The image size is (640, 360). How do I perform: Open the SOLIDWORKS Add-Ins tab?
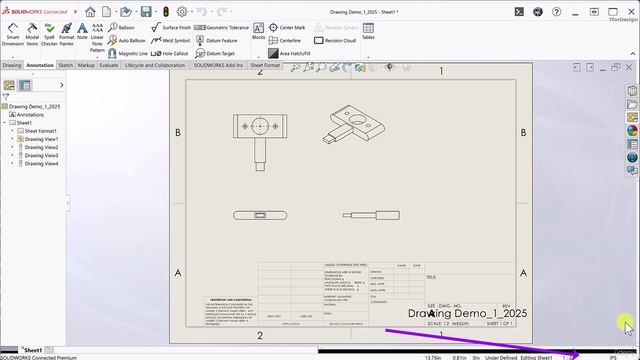pyautogui.click(x=218, y=65)
